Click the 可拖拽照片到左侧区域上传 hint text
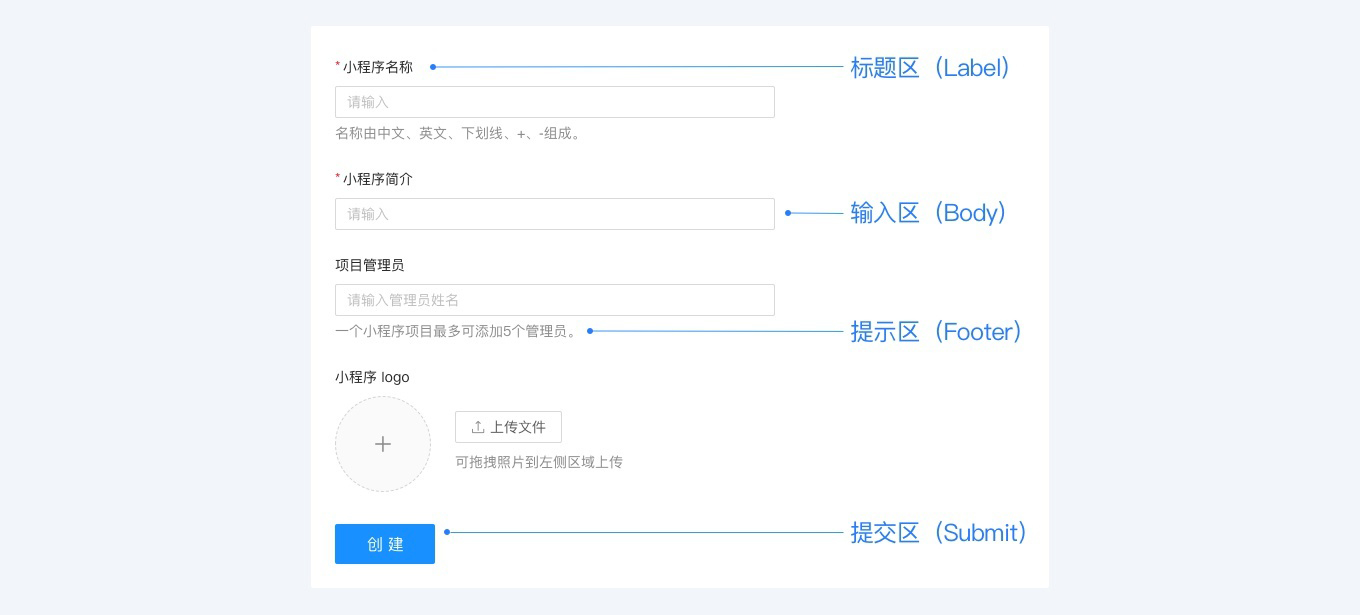1360x615 pixels. 539,462
